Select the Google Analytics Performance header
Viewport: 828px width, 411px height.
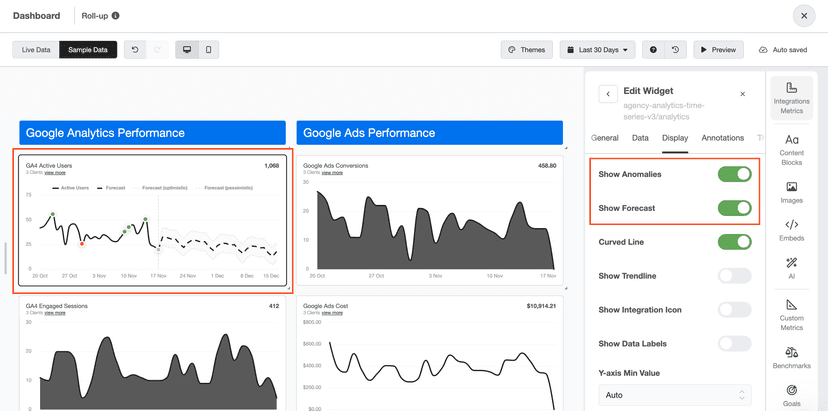pyautogui.click(x=153, y=133)
